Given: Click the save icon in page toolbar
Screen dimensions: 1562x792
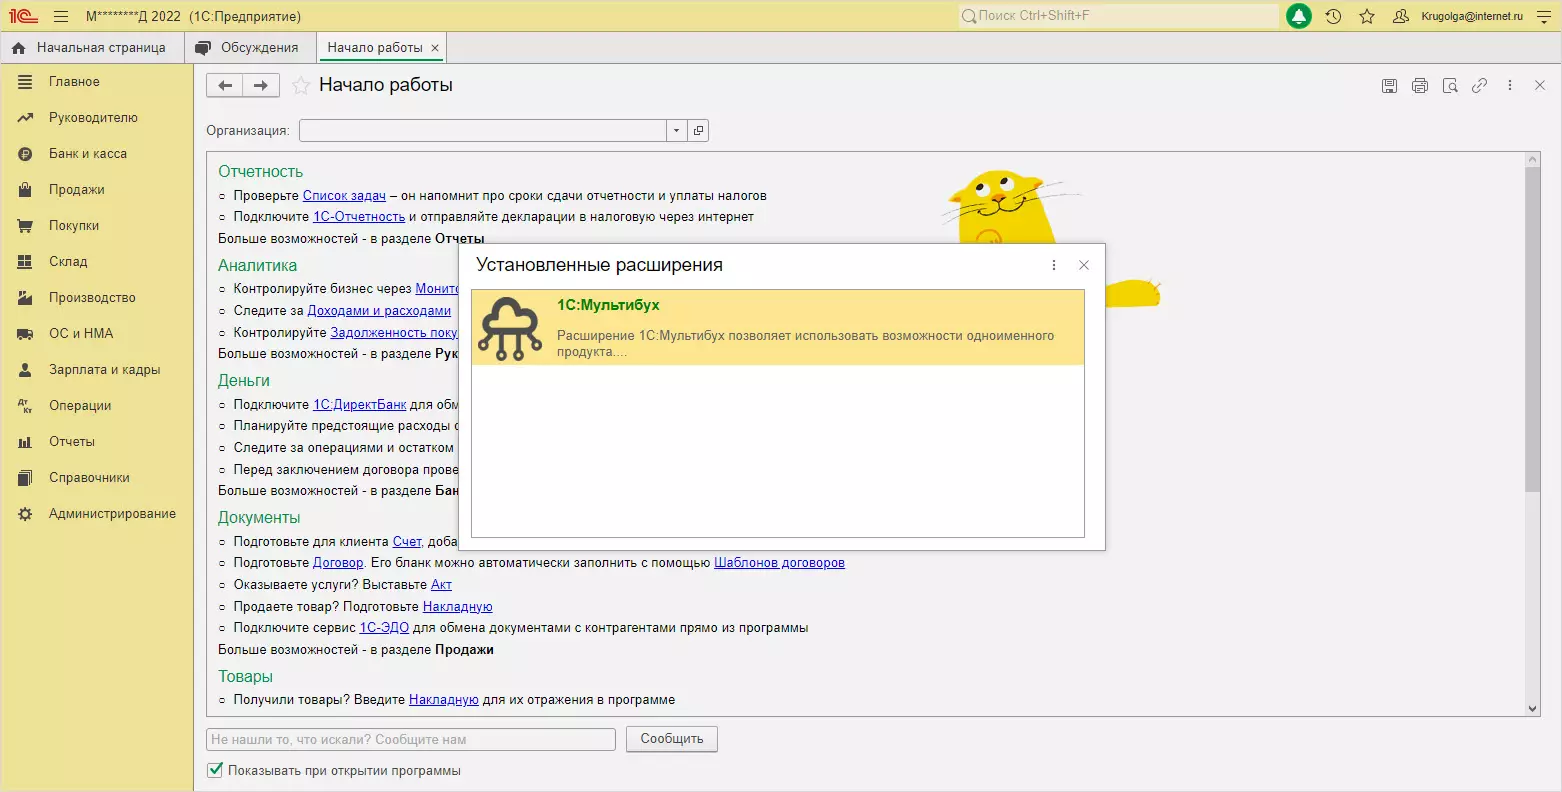Looking at the screenshot, I should tap(1389, 86).
